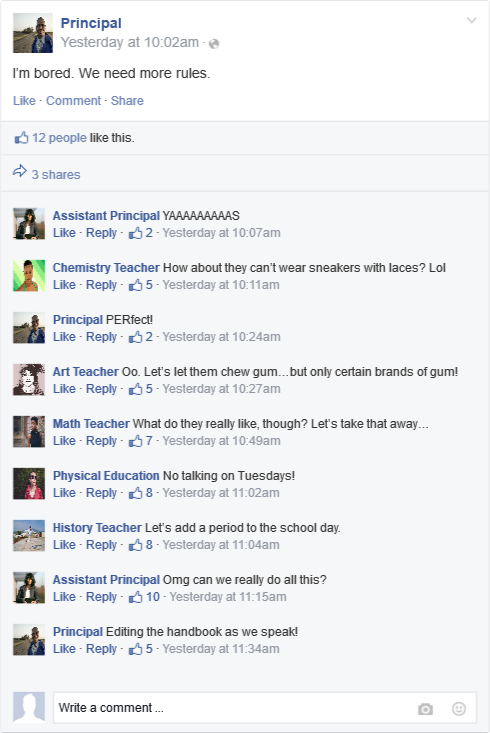Like the Physical Education comment
Screen dimensions: 490x733
[x=64, y=492]
